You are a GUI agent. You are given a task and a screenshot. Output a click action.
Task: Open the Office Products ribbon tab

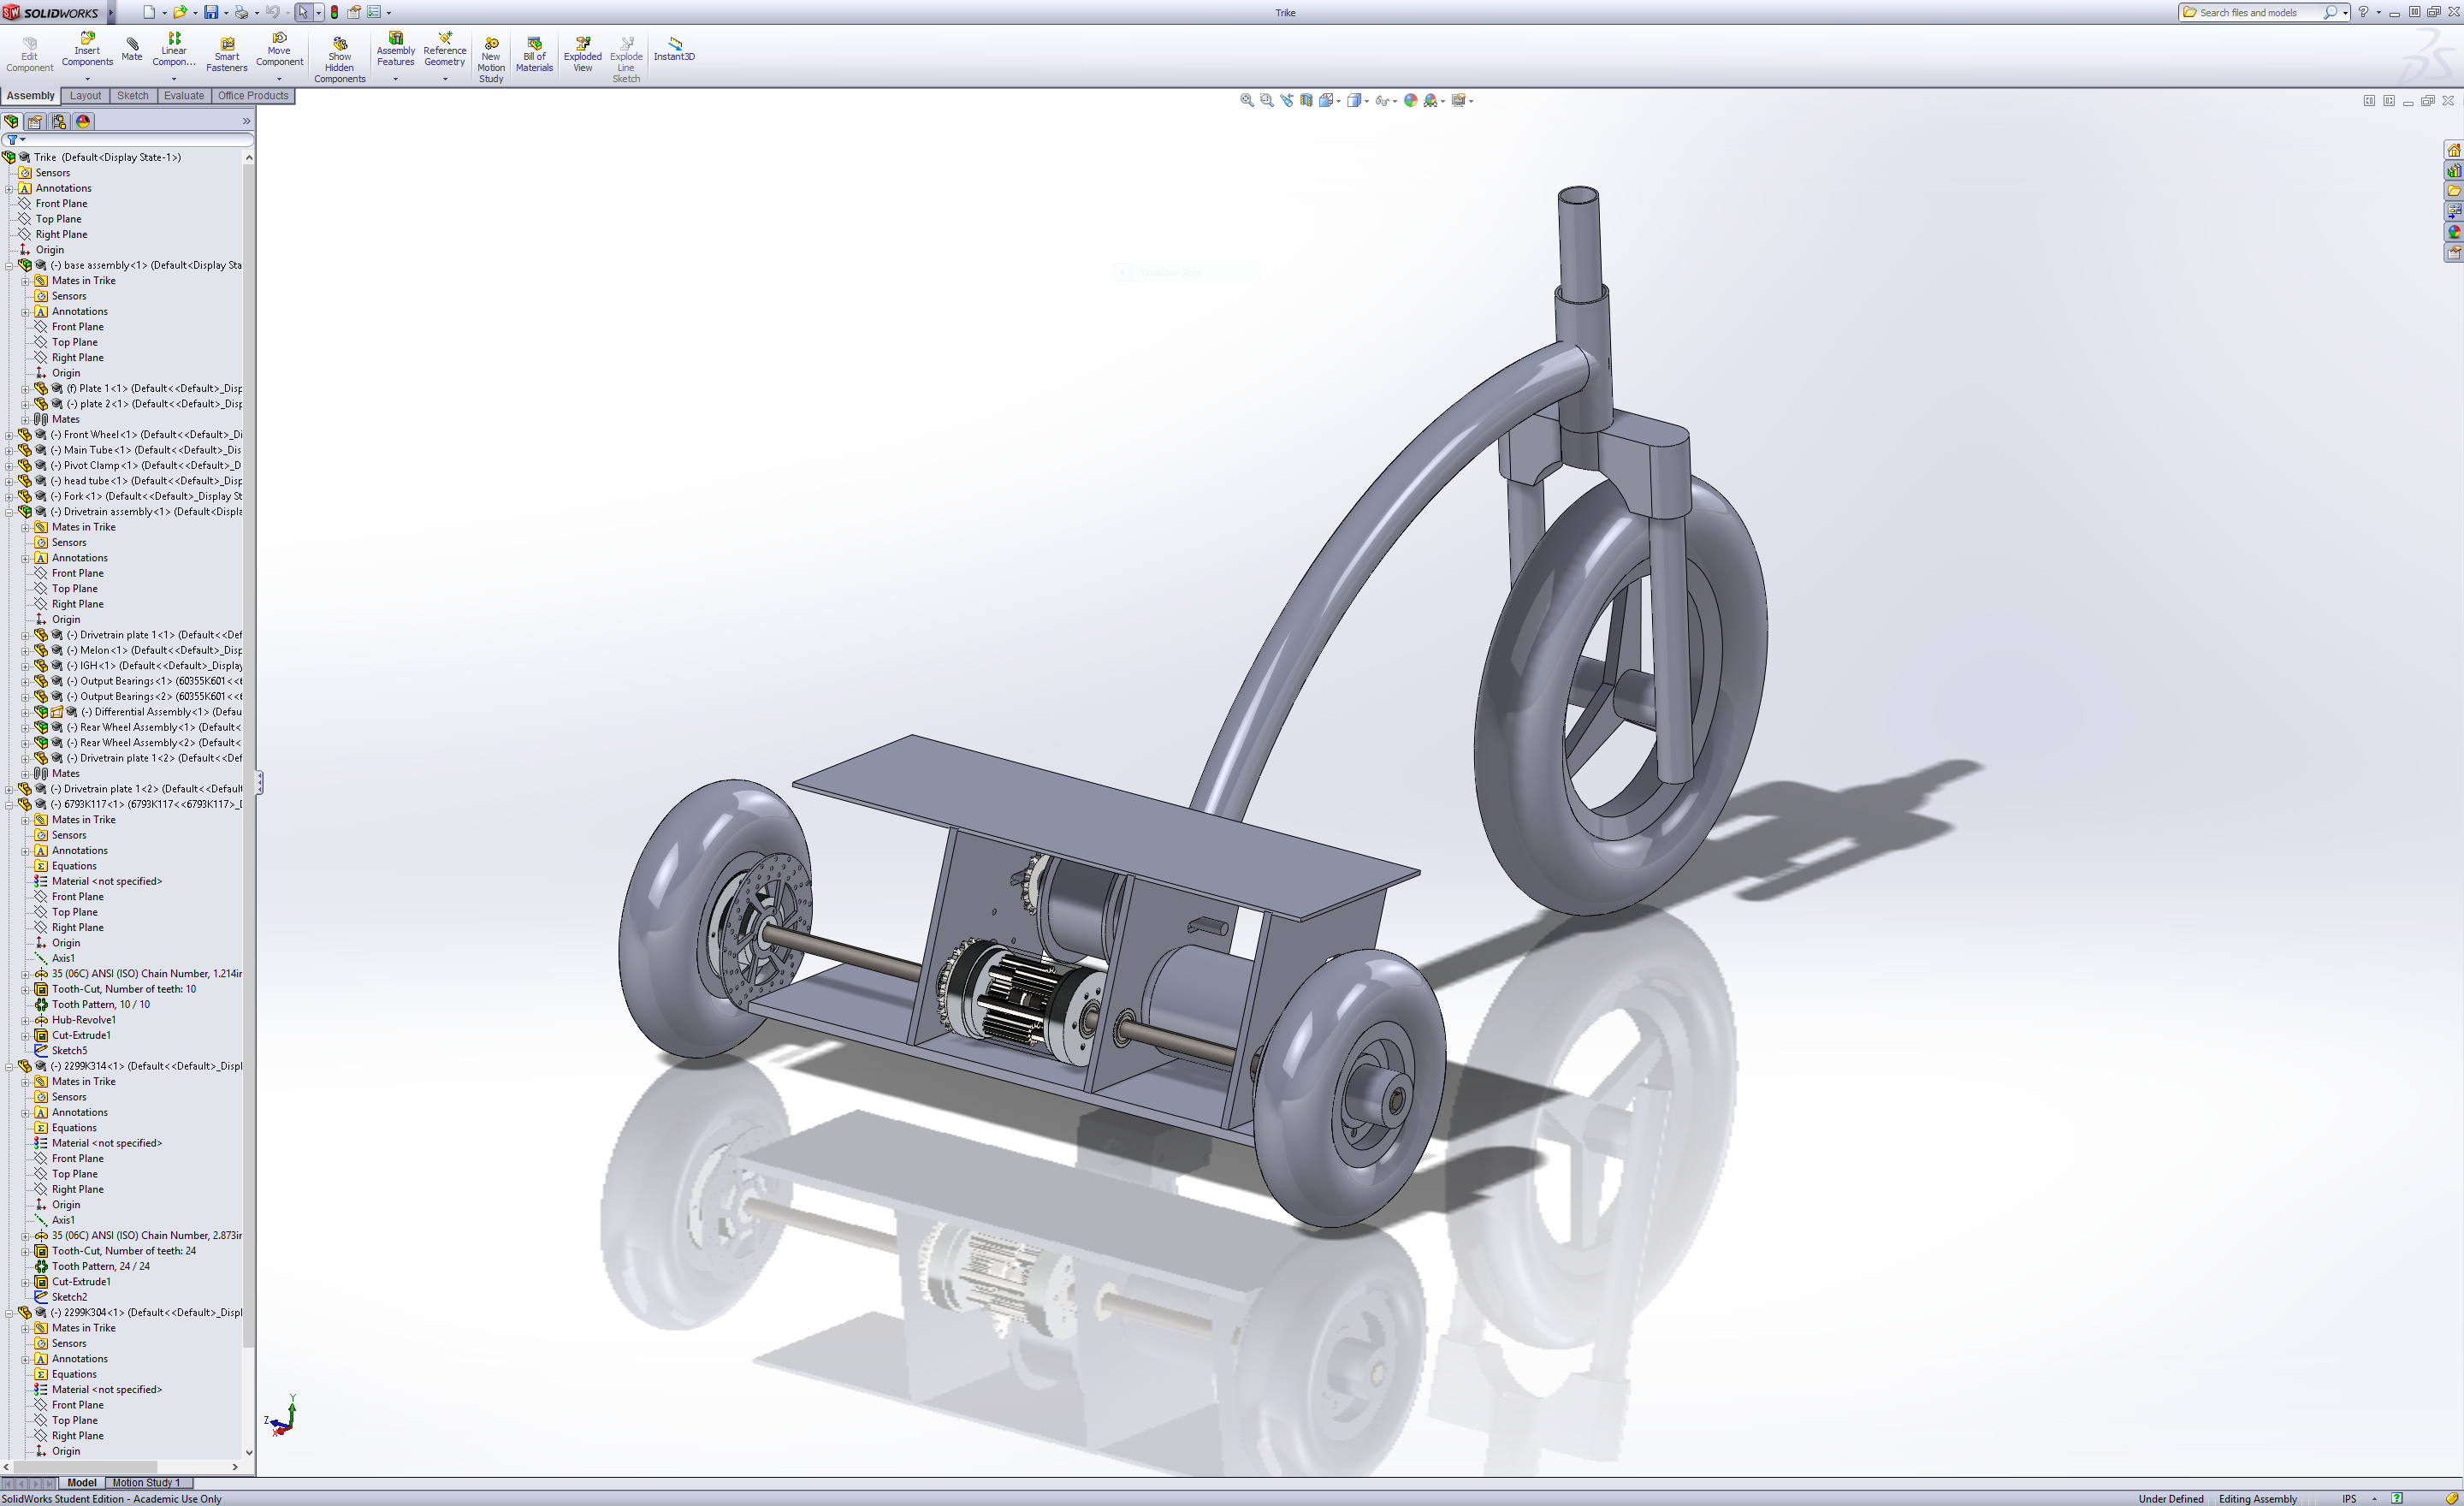253,95
